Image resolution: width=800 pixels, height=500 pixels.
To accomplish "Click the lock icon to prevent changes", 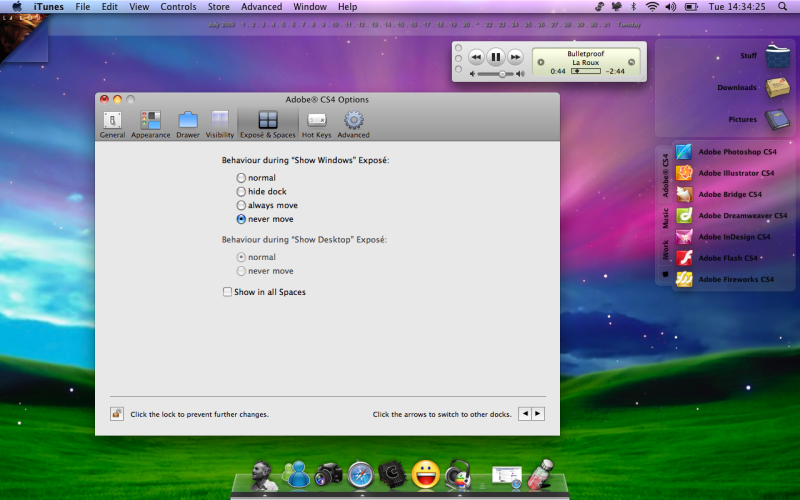I will tap(117, 414).
